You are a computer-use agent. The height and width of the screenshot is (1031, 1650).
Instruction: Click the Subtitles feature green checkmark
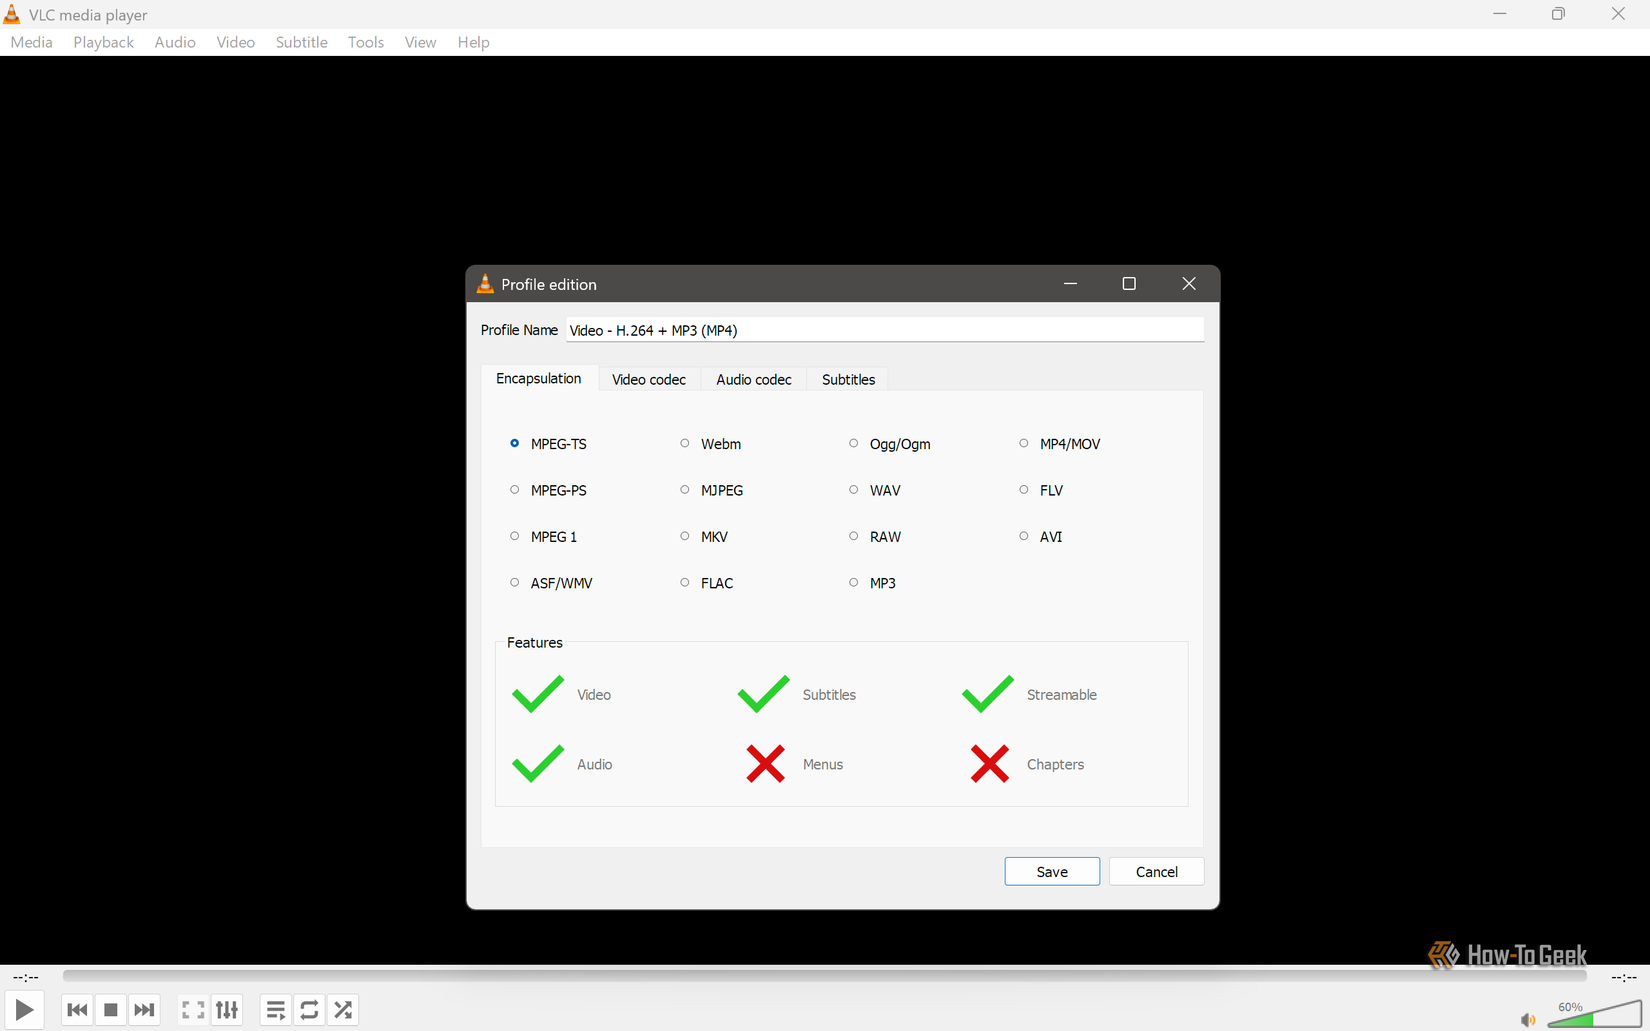(764, 694)
